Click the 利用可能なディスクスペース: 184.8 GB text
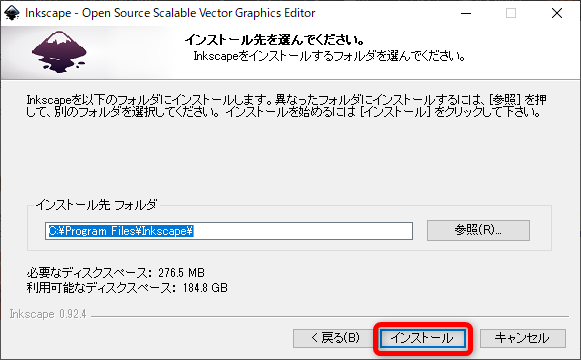Image resolution: width=581 pixels, height=360 pixels. tap(127, 288)
